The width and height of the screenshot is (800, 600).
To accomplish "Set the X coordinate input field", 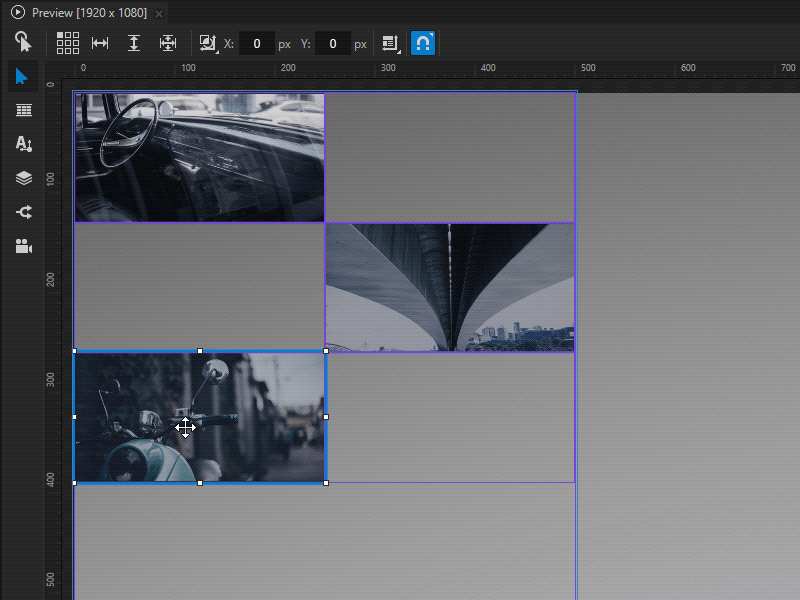I will [x=256, y=43].
